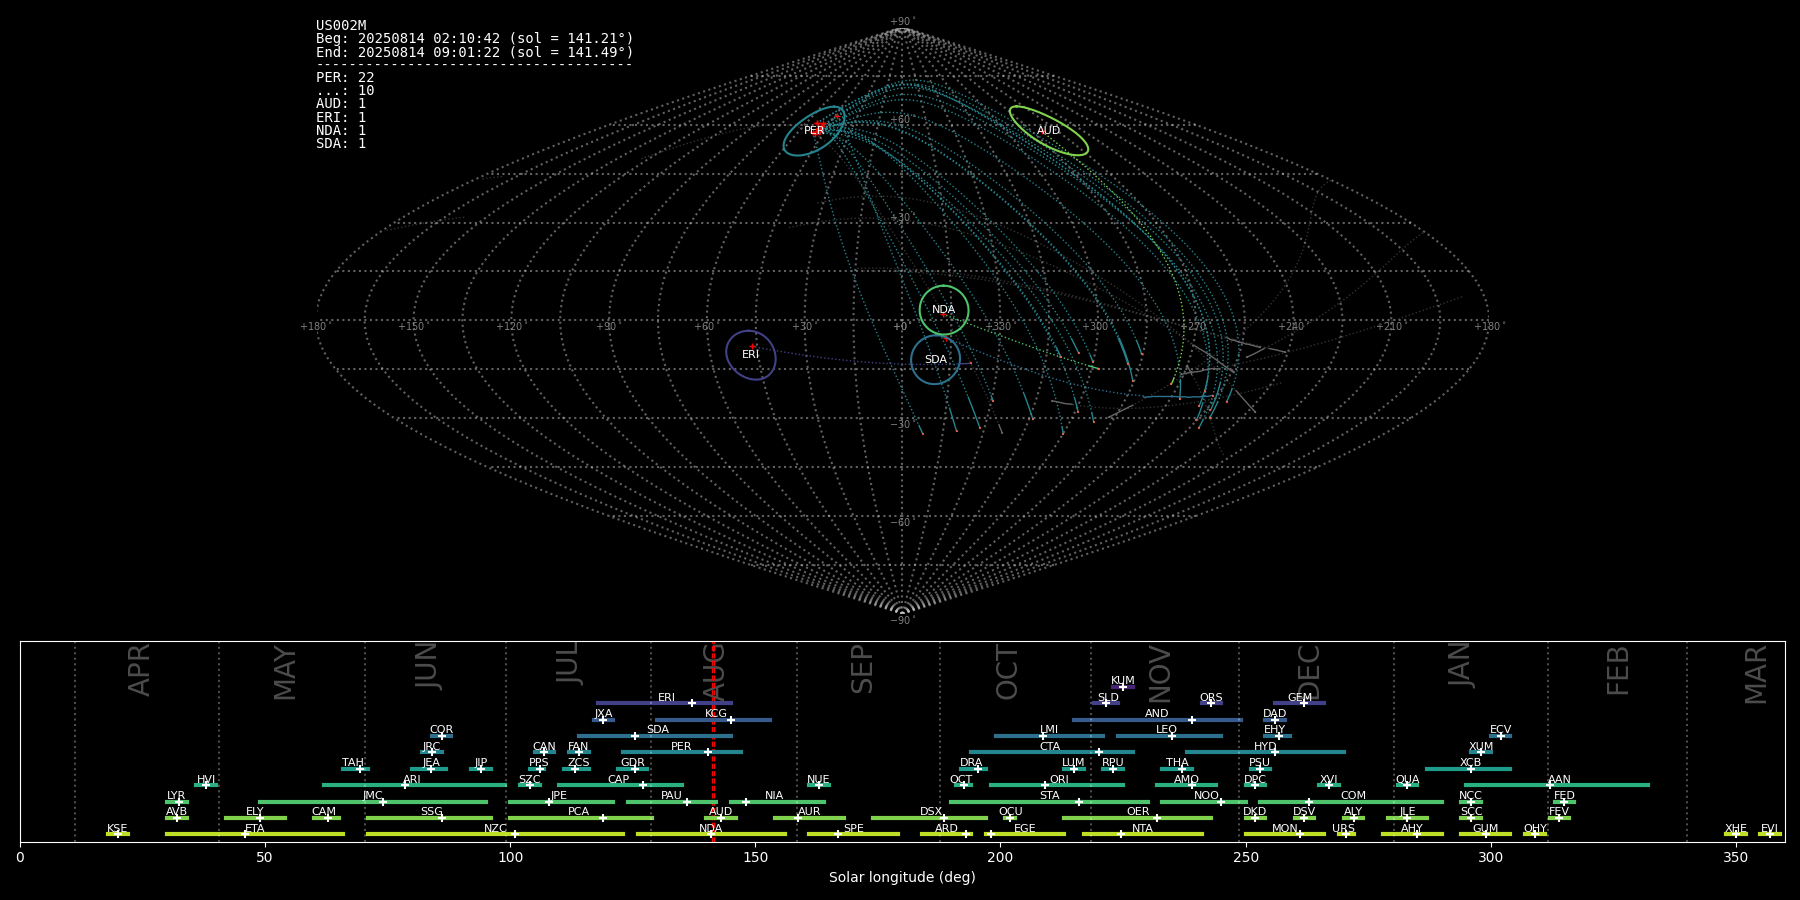This screenshot has height=900, width=1800.
Task: Click the MAY month label
Action: pyautogui.click(x=285, y=673)
